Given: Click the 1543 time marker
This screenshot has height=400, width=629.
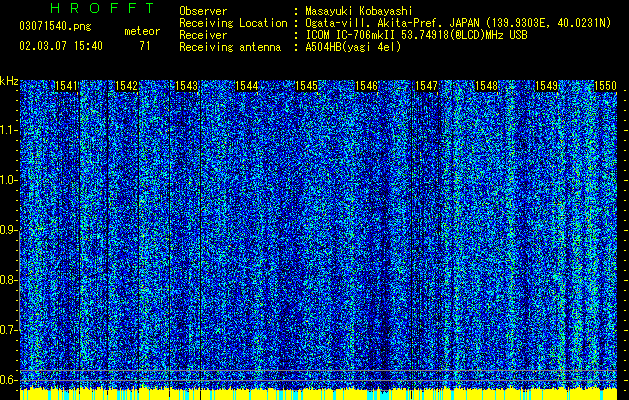Looking at the screenshot, I should click(x=187, y=86).
